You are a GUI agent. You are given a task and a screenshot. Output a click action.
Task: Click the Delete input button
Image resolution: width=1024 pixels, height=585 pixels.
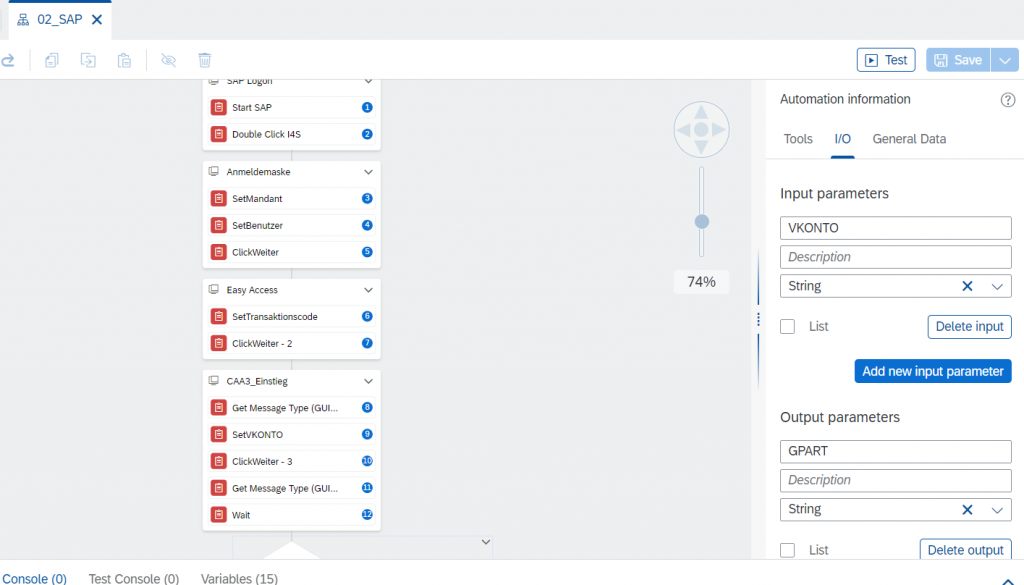tap(969, 326)
